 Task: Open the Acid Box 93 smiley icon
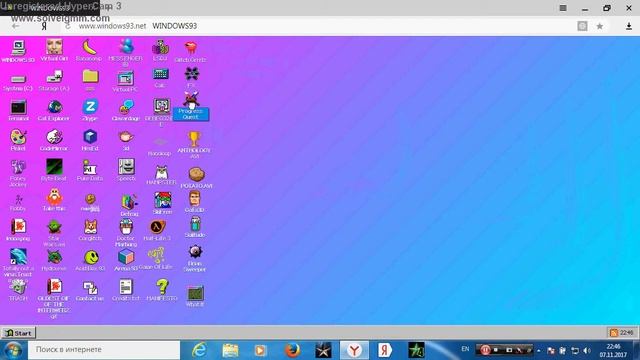pyautogui.click(x=91, y=257)
